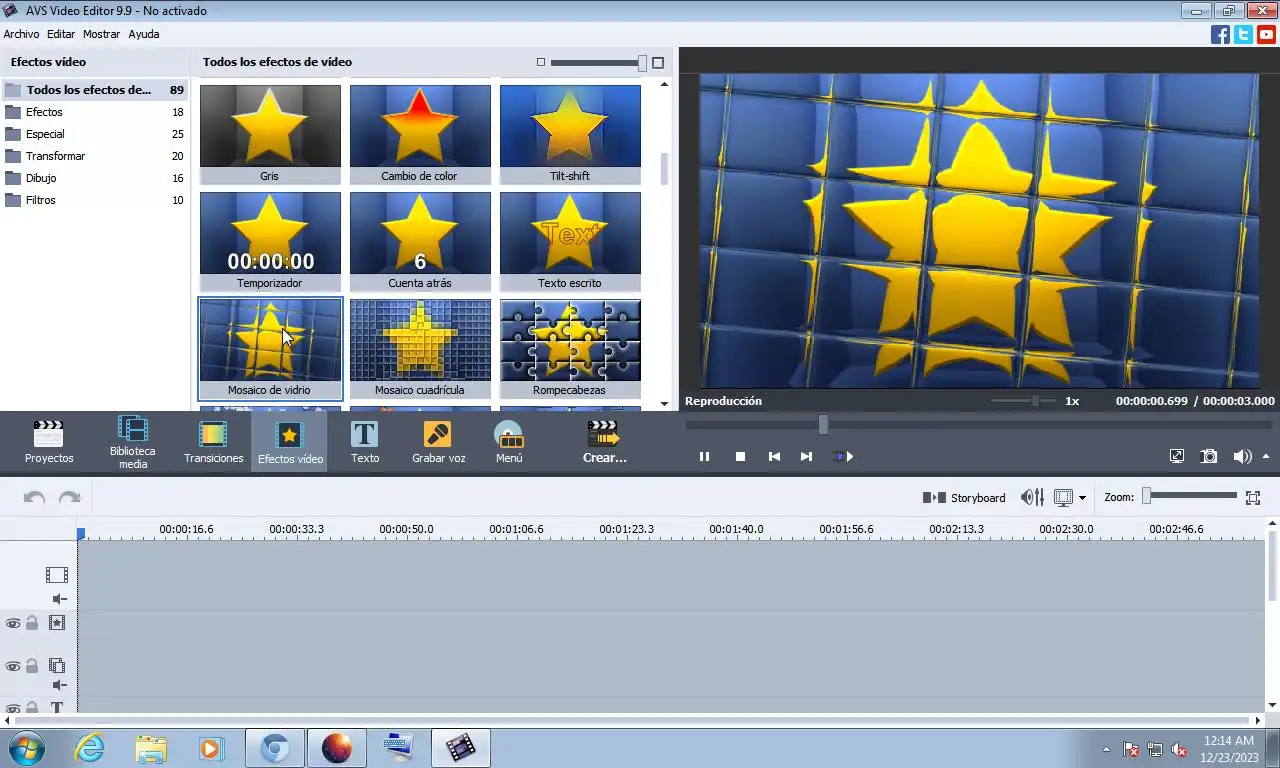The height and width of the screenshot is (768, 1280).
Task: Select the Temporizador effect
Action: click(x=270, y=241)
